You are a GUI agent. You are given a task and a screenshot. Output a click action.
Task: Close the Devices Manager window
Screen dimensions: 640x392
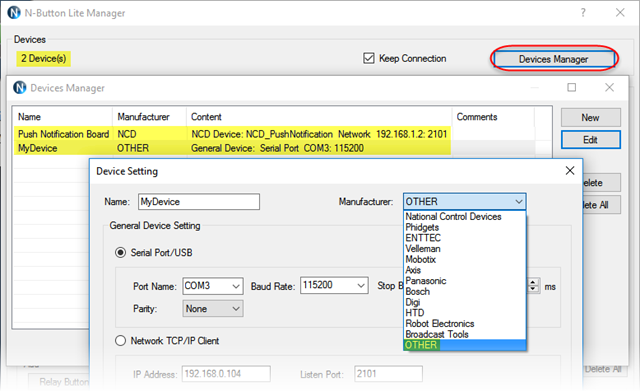coord(609,87)
